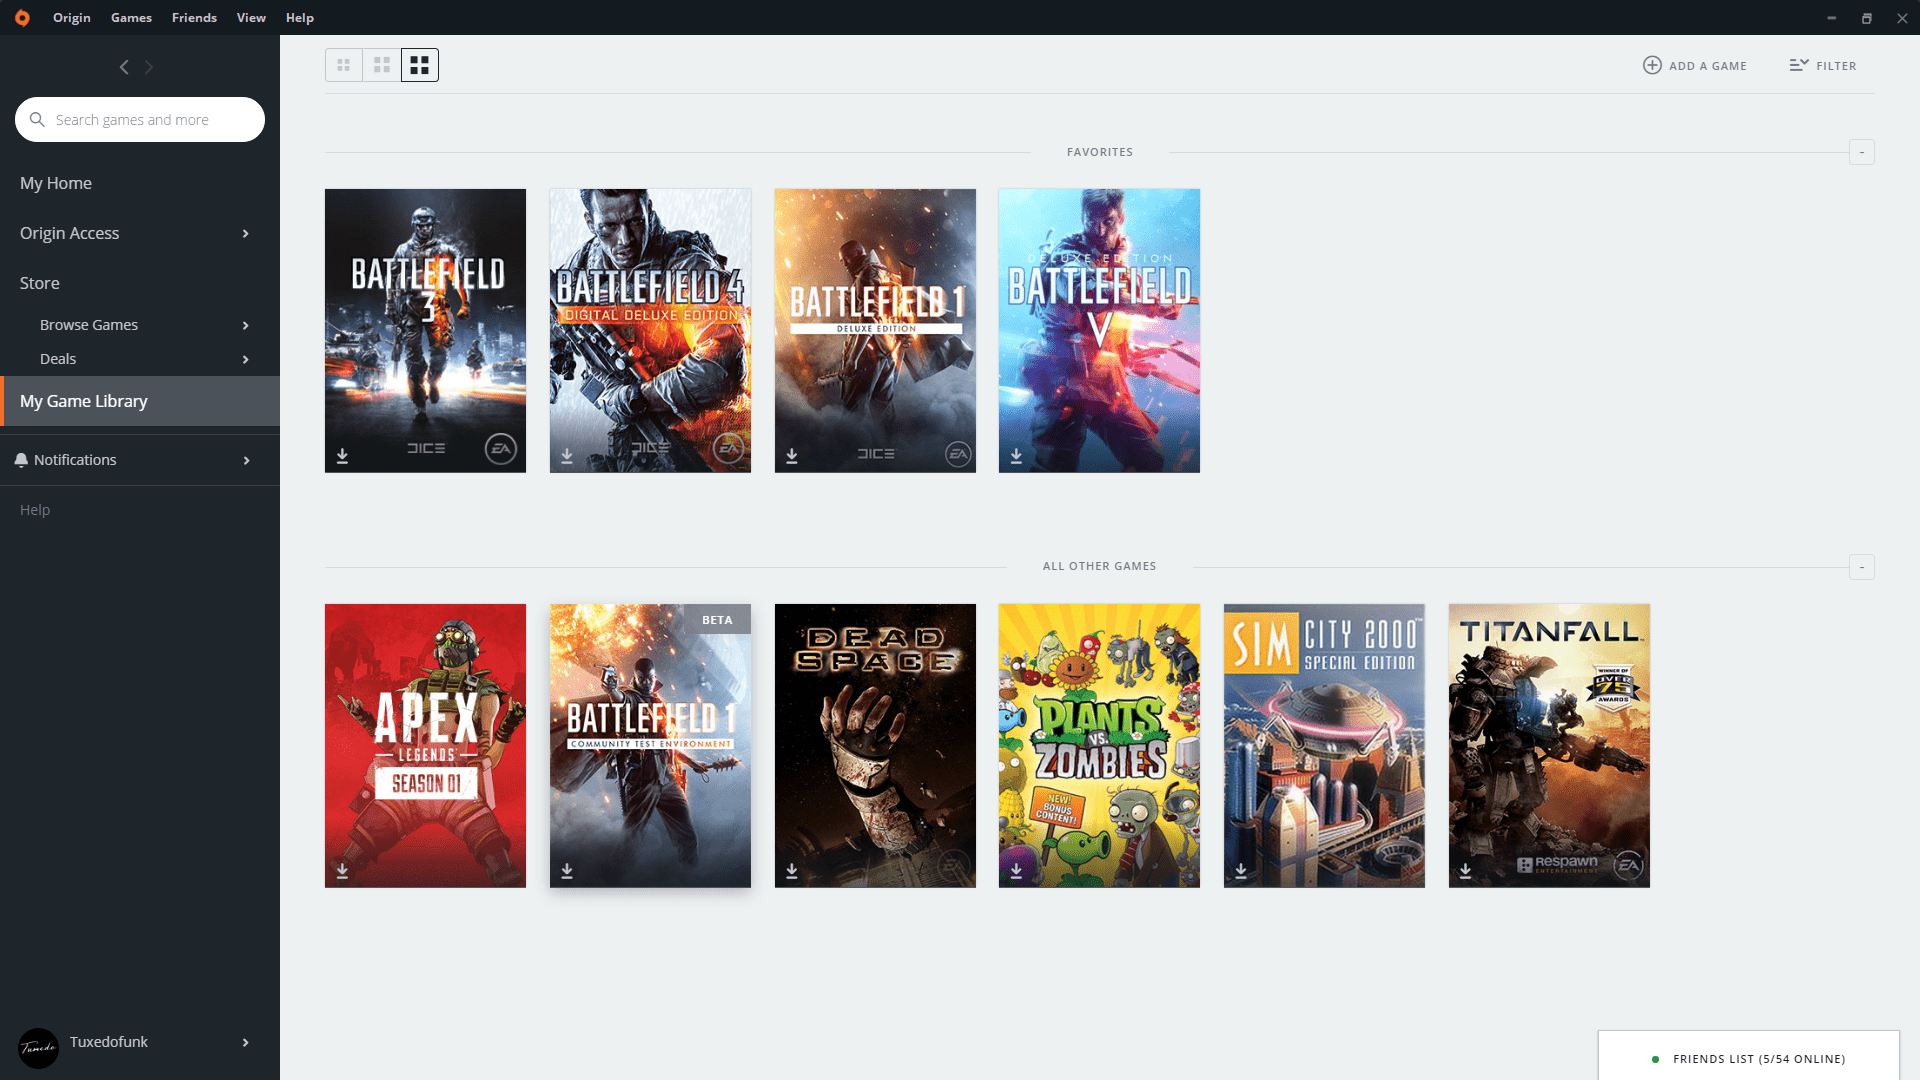This screenshot has height=1080, width=1920.
Task: Open the Battlefield 1 Community Test tile
Action: pos(650,746)
